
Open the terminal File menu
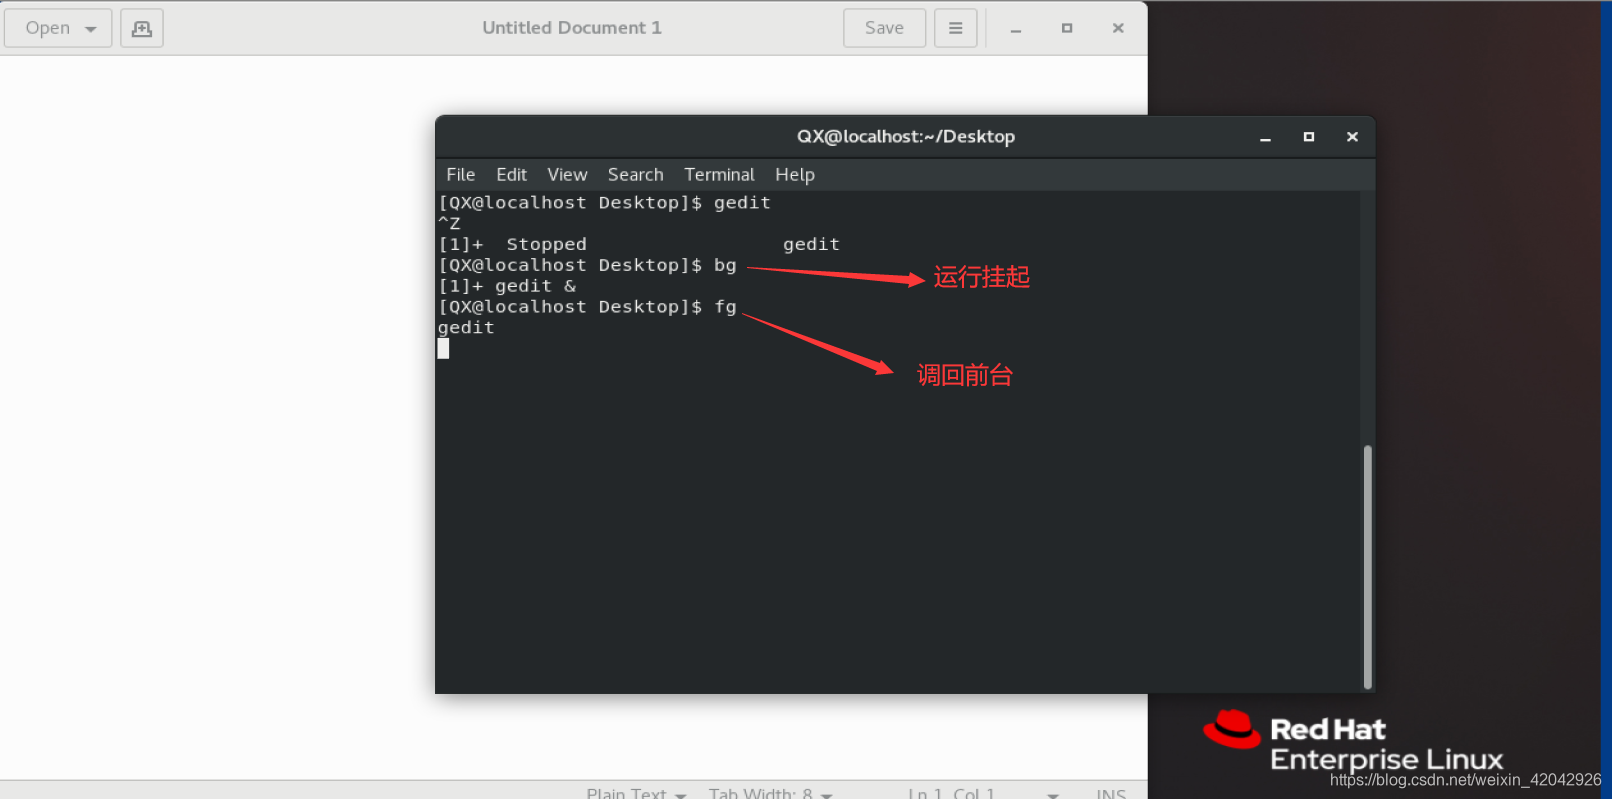[461, 174]
